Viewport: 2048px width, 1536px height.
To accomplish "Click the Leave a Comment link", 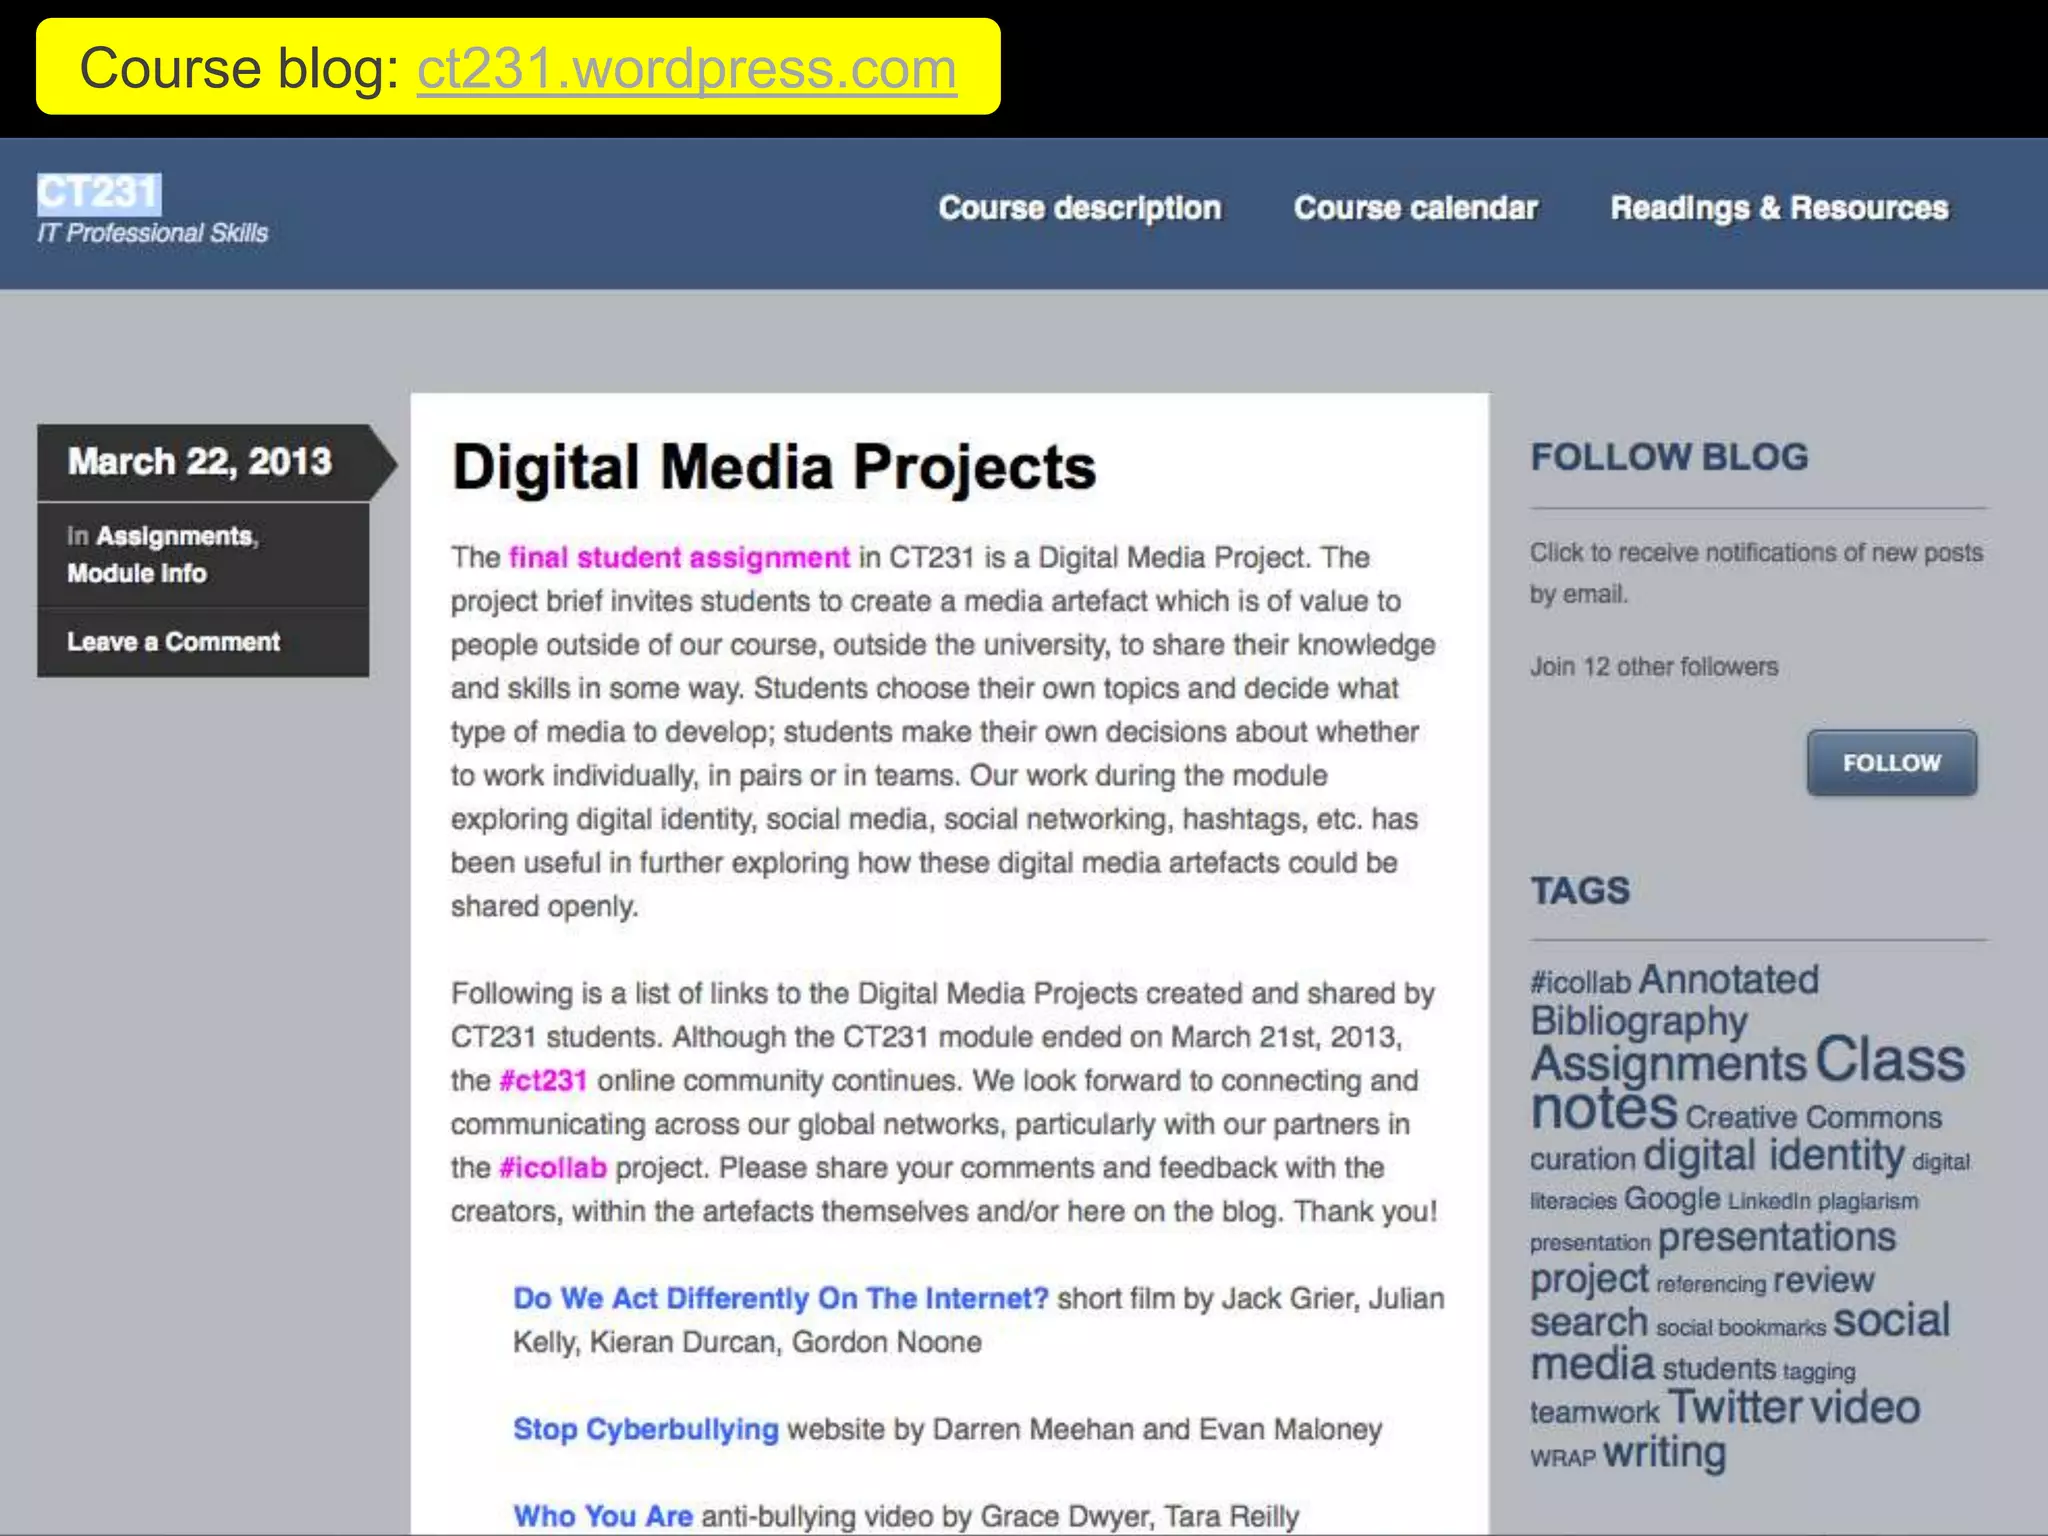I will pos(173,642).
